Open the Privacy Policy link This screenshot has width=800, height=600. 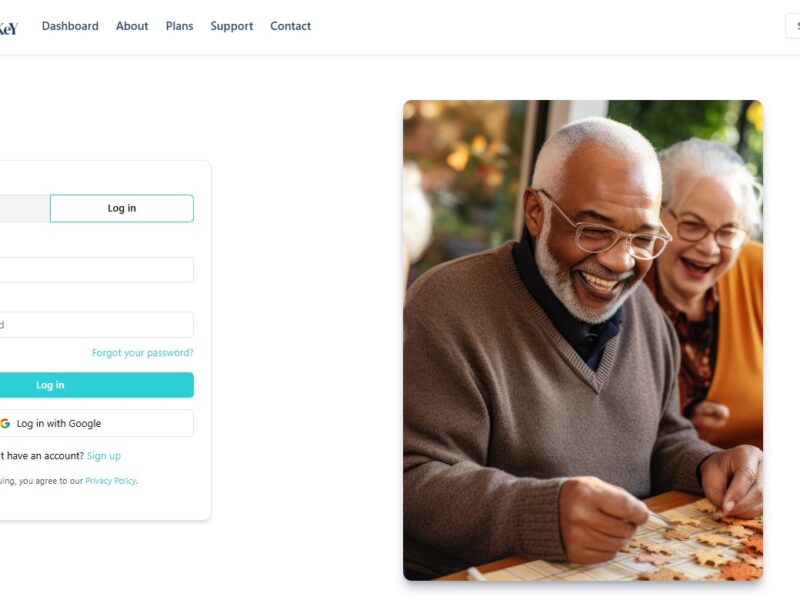point(111,481)
